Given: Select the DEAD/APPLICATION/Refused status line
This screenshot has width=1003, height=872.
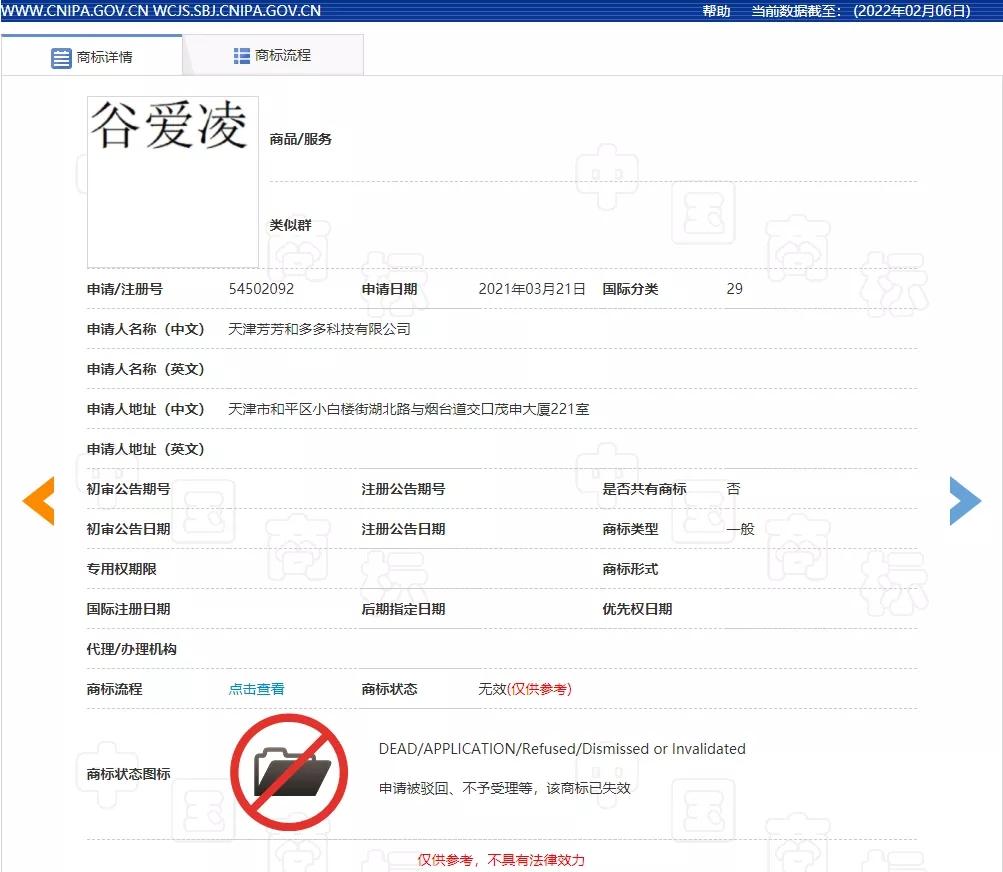Looking at the screenshot, I should point(562,749).
